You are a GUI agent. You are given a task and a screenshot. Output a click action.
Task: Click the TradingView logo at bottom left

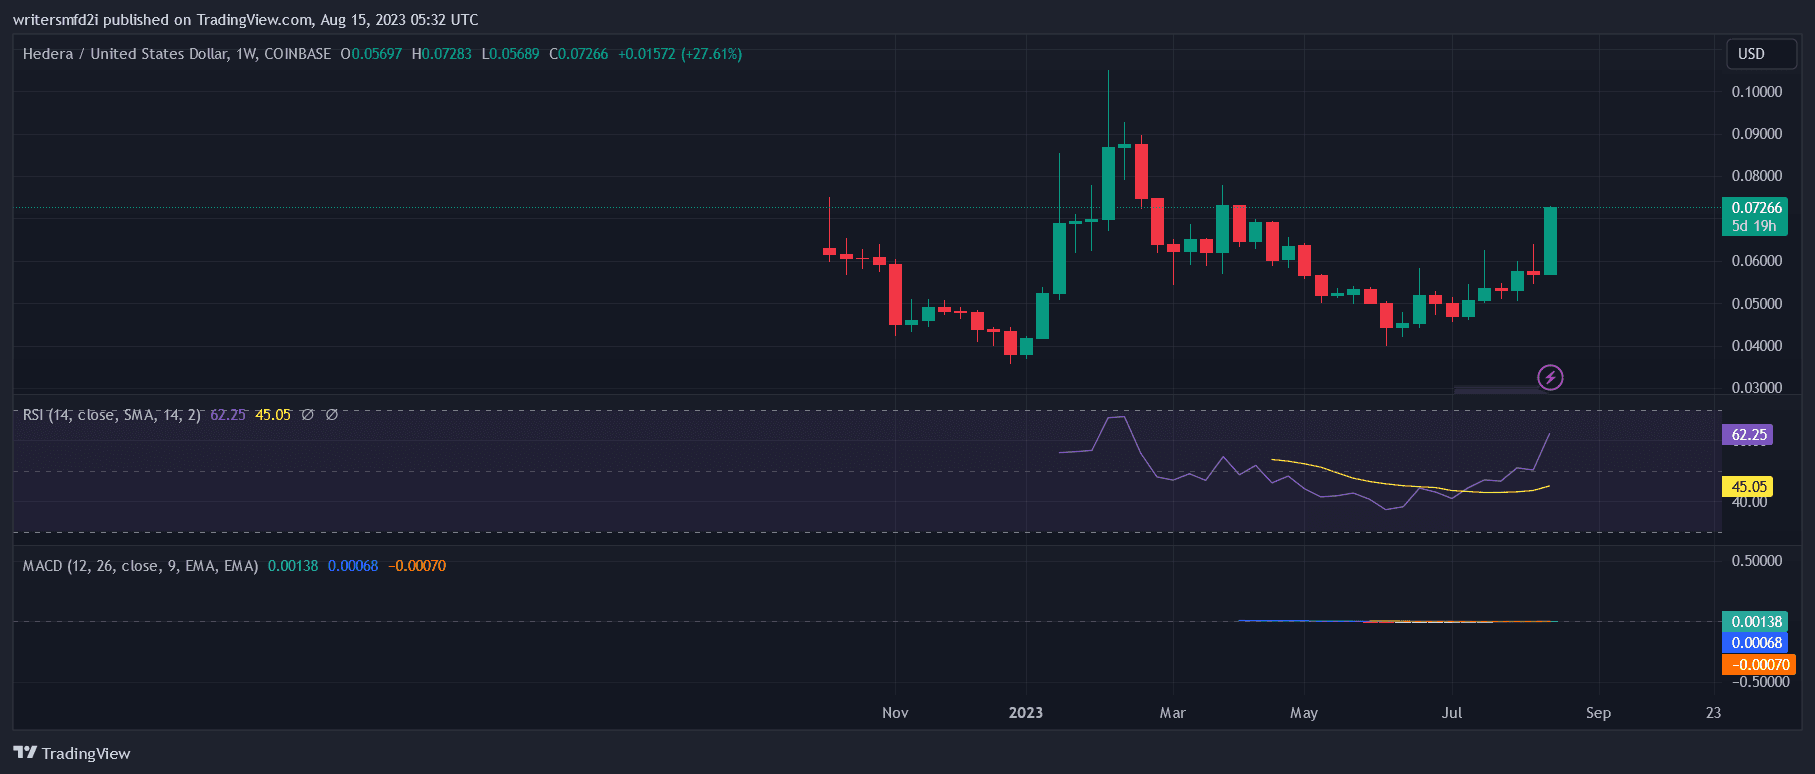[72, 753]
